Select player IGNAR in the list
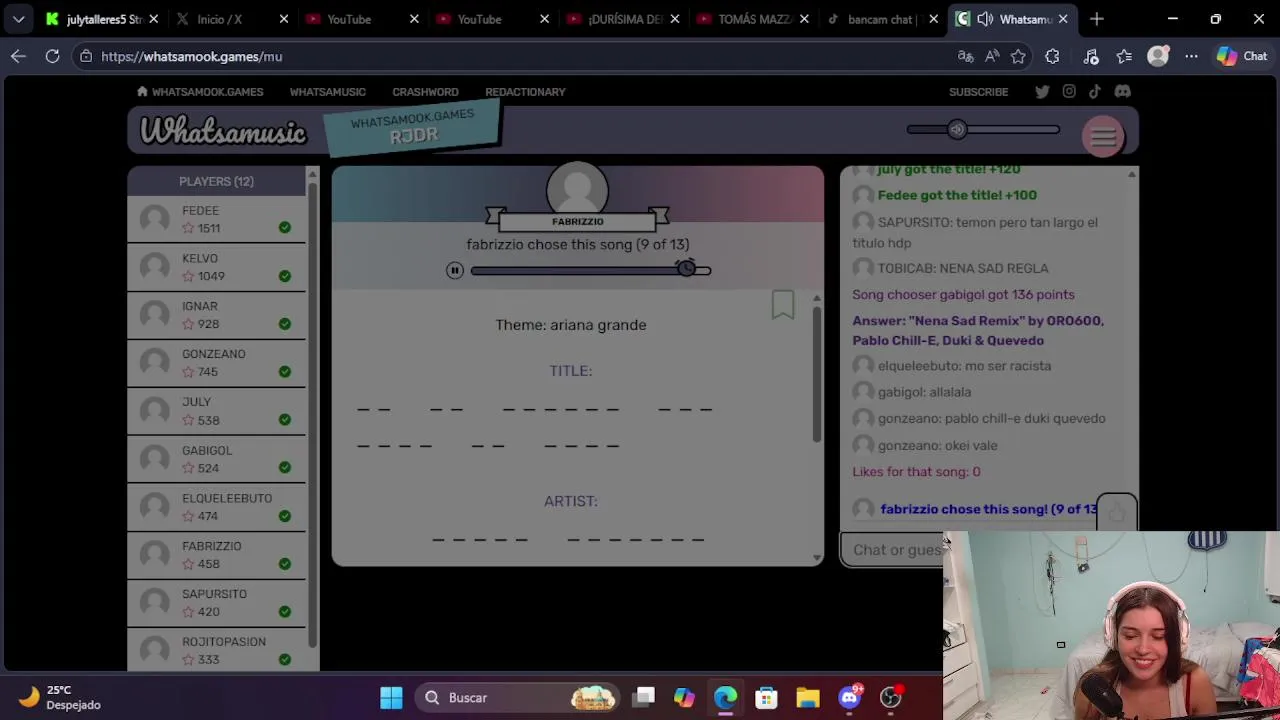The image size is (1280, 720). [216, 316]
